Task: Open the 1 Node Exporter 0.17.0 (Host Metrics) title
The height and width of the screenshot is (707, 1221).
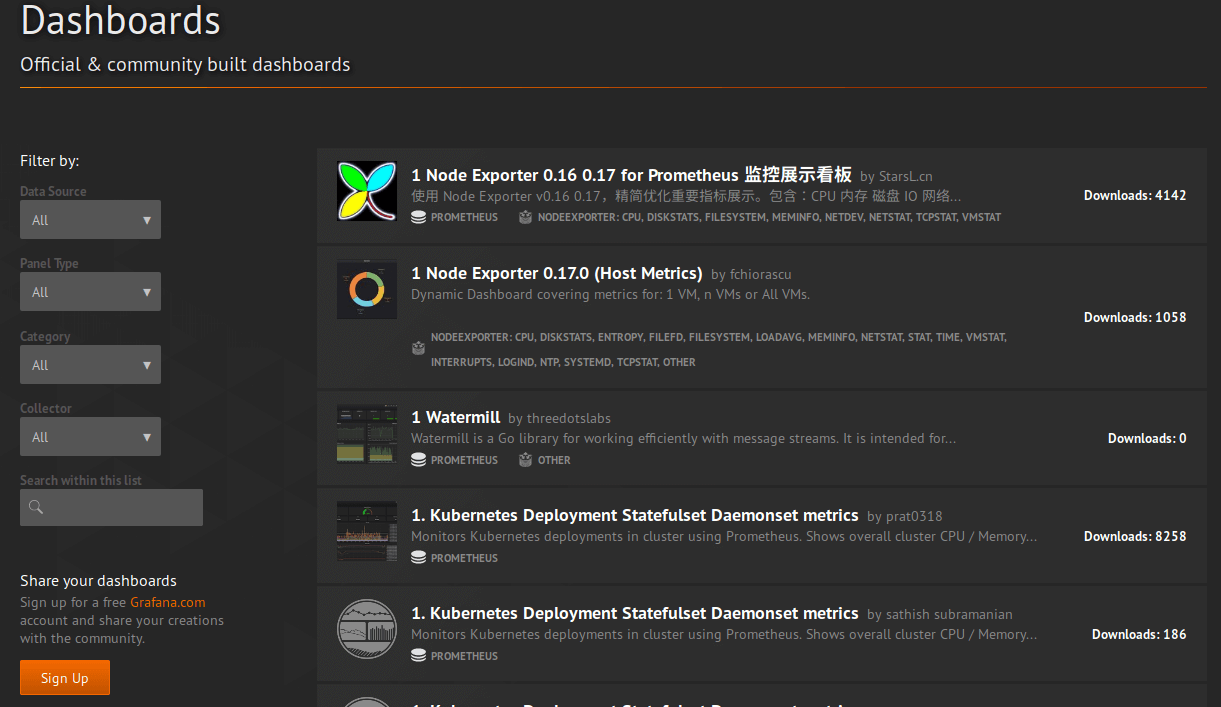Action: coord(556,273)
